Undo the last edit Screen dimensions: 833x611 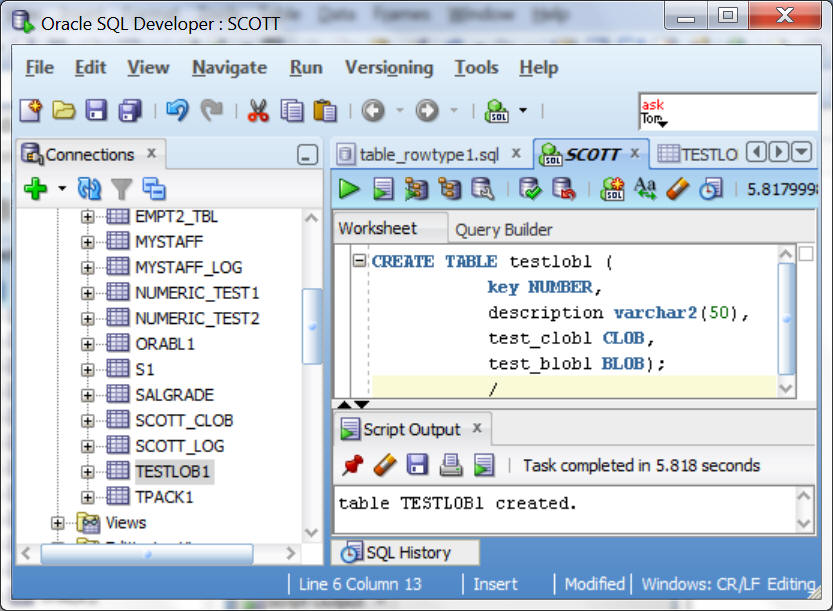click(177, 111)
